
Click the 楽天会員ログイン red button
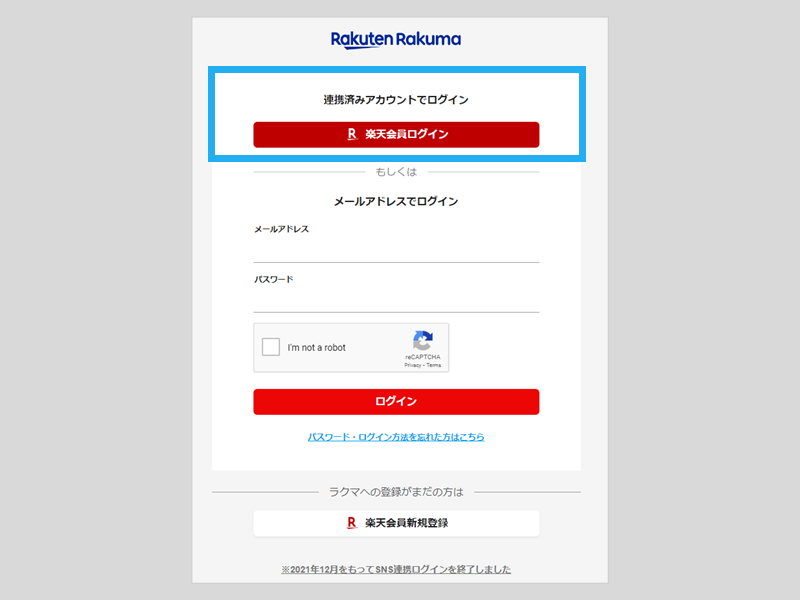[396, 135]
